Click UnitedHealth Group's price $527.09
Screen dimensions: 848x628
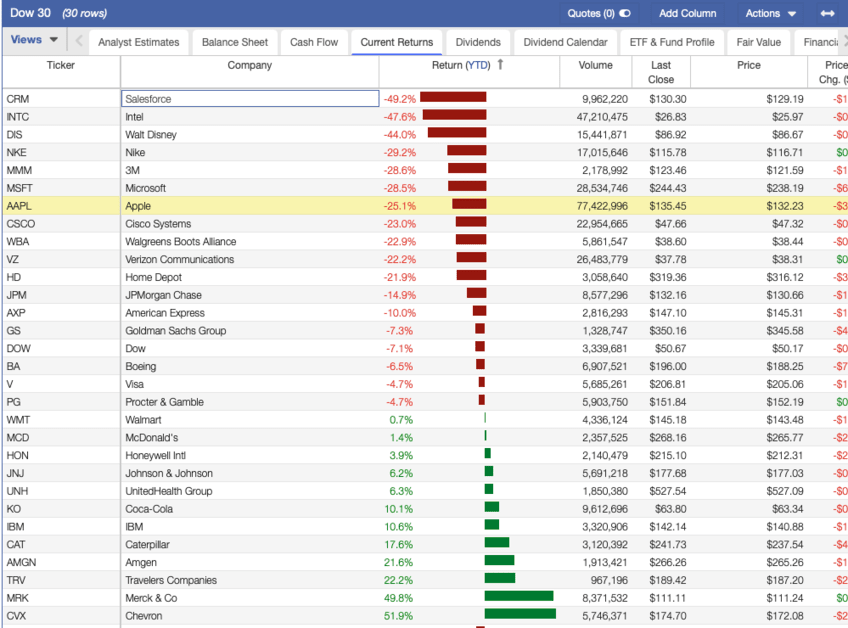click(785, 492)
